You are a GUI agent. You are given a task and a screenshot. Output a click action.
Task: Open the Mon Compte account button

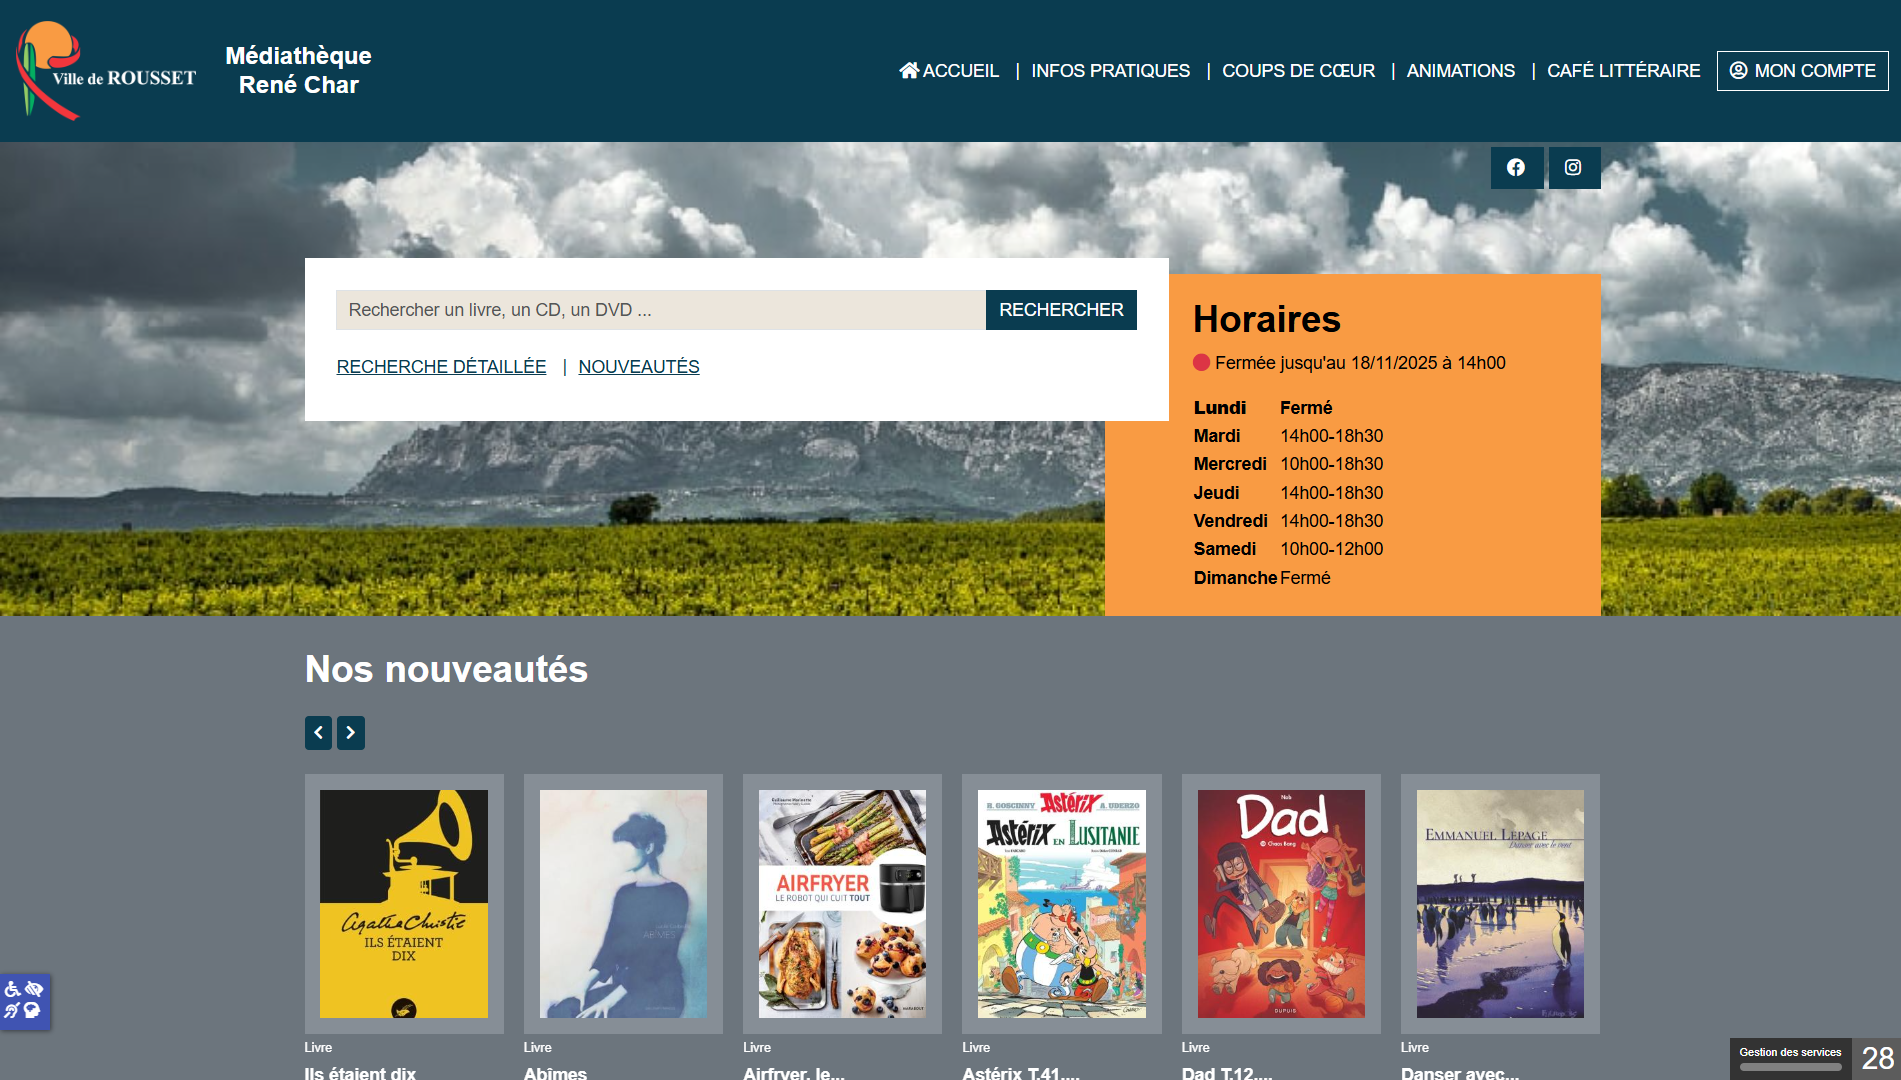(1802, 71)
